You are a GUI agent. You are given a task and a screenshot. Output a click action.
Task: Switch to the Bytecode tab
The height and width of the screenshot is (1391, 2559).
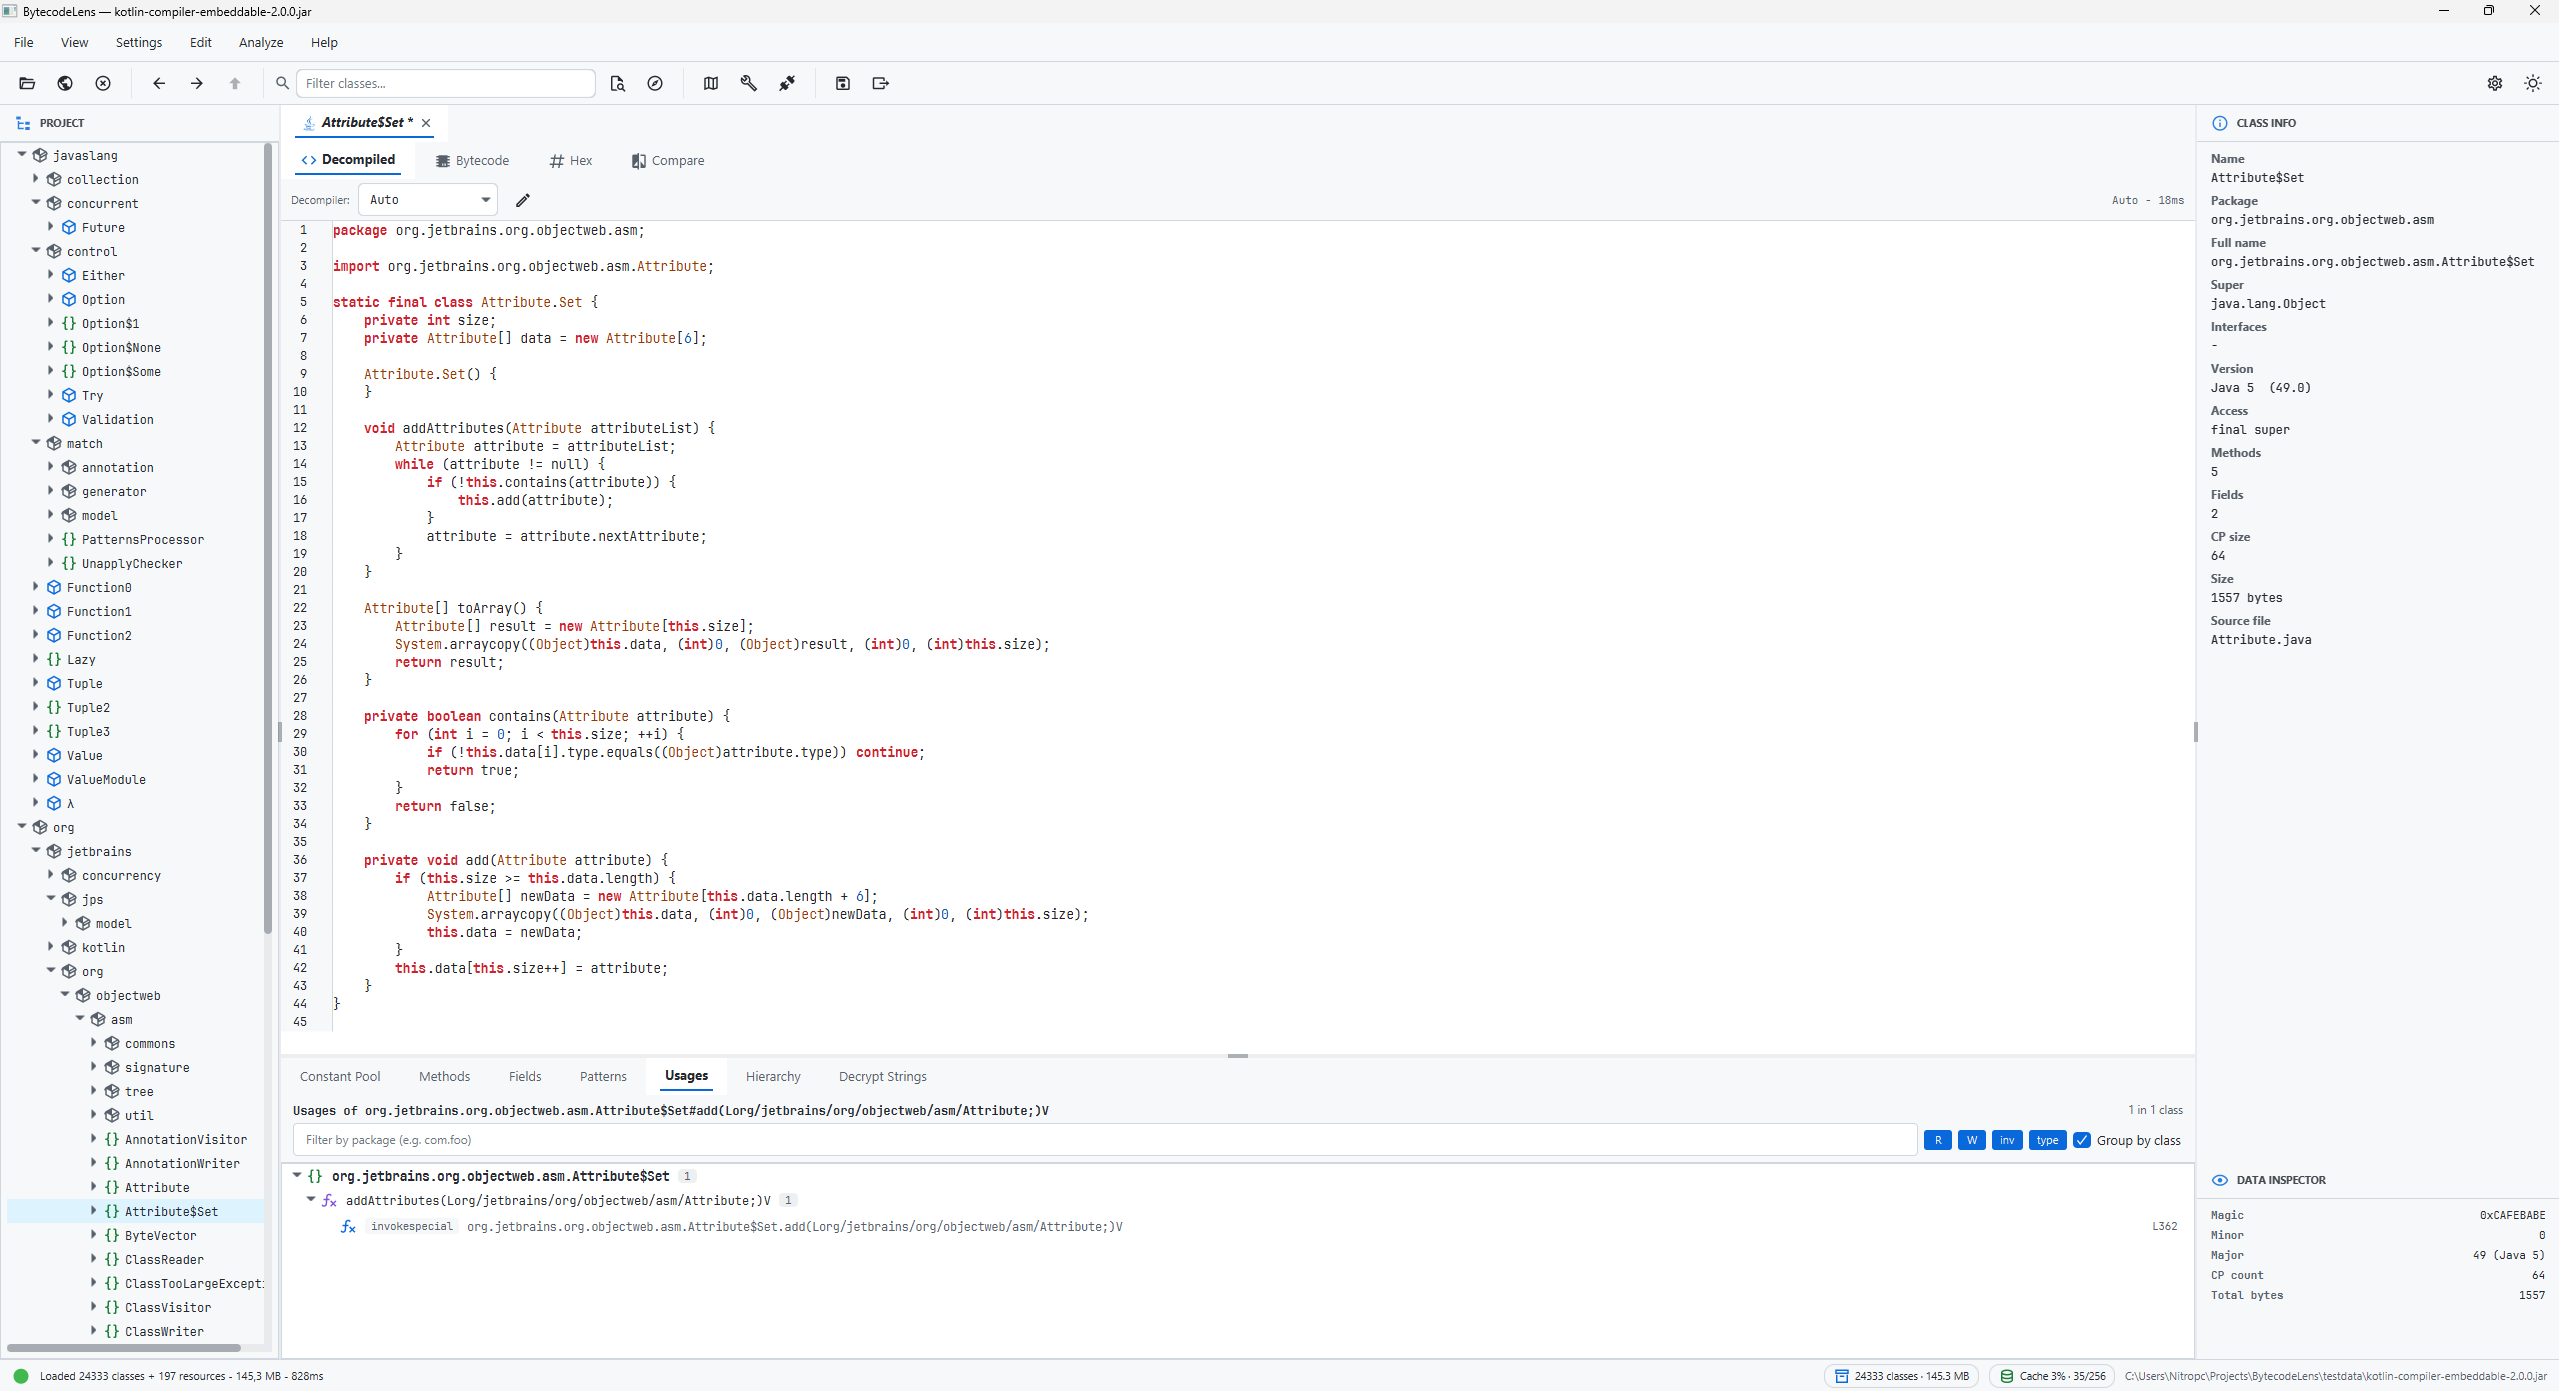pyautogui.click(x=472, y=160)
